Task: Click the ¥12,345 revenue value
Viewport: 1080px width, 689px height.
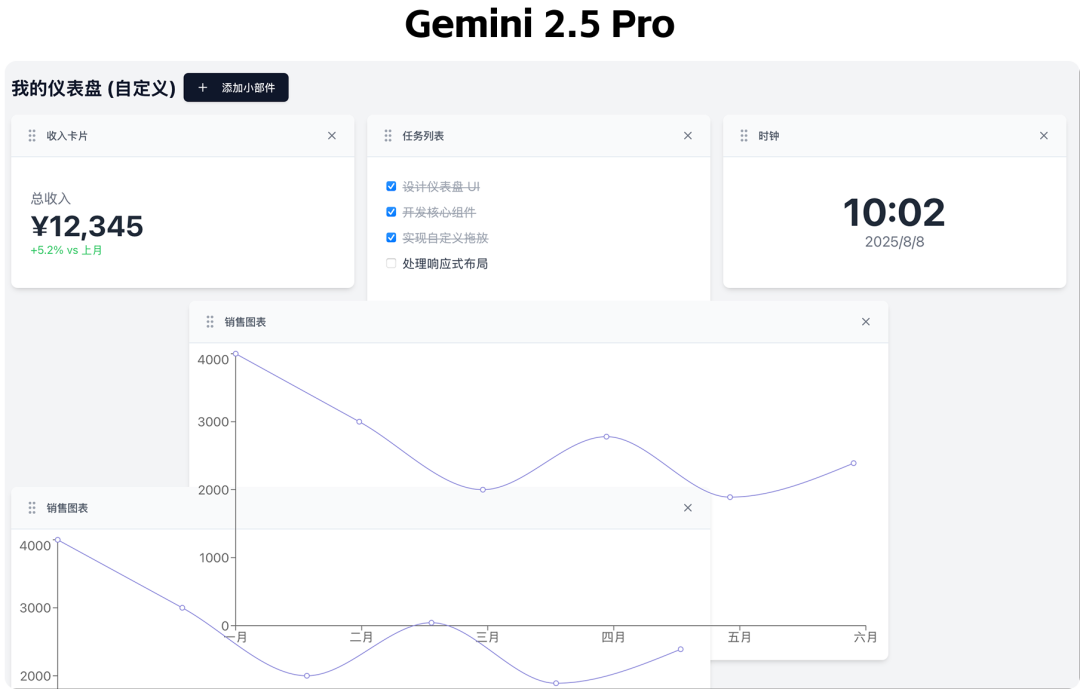Action: point(87,226)
